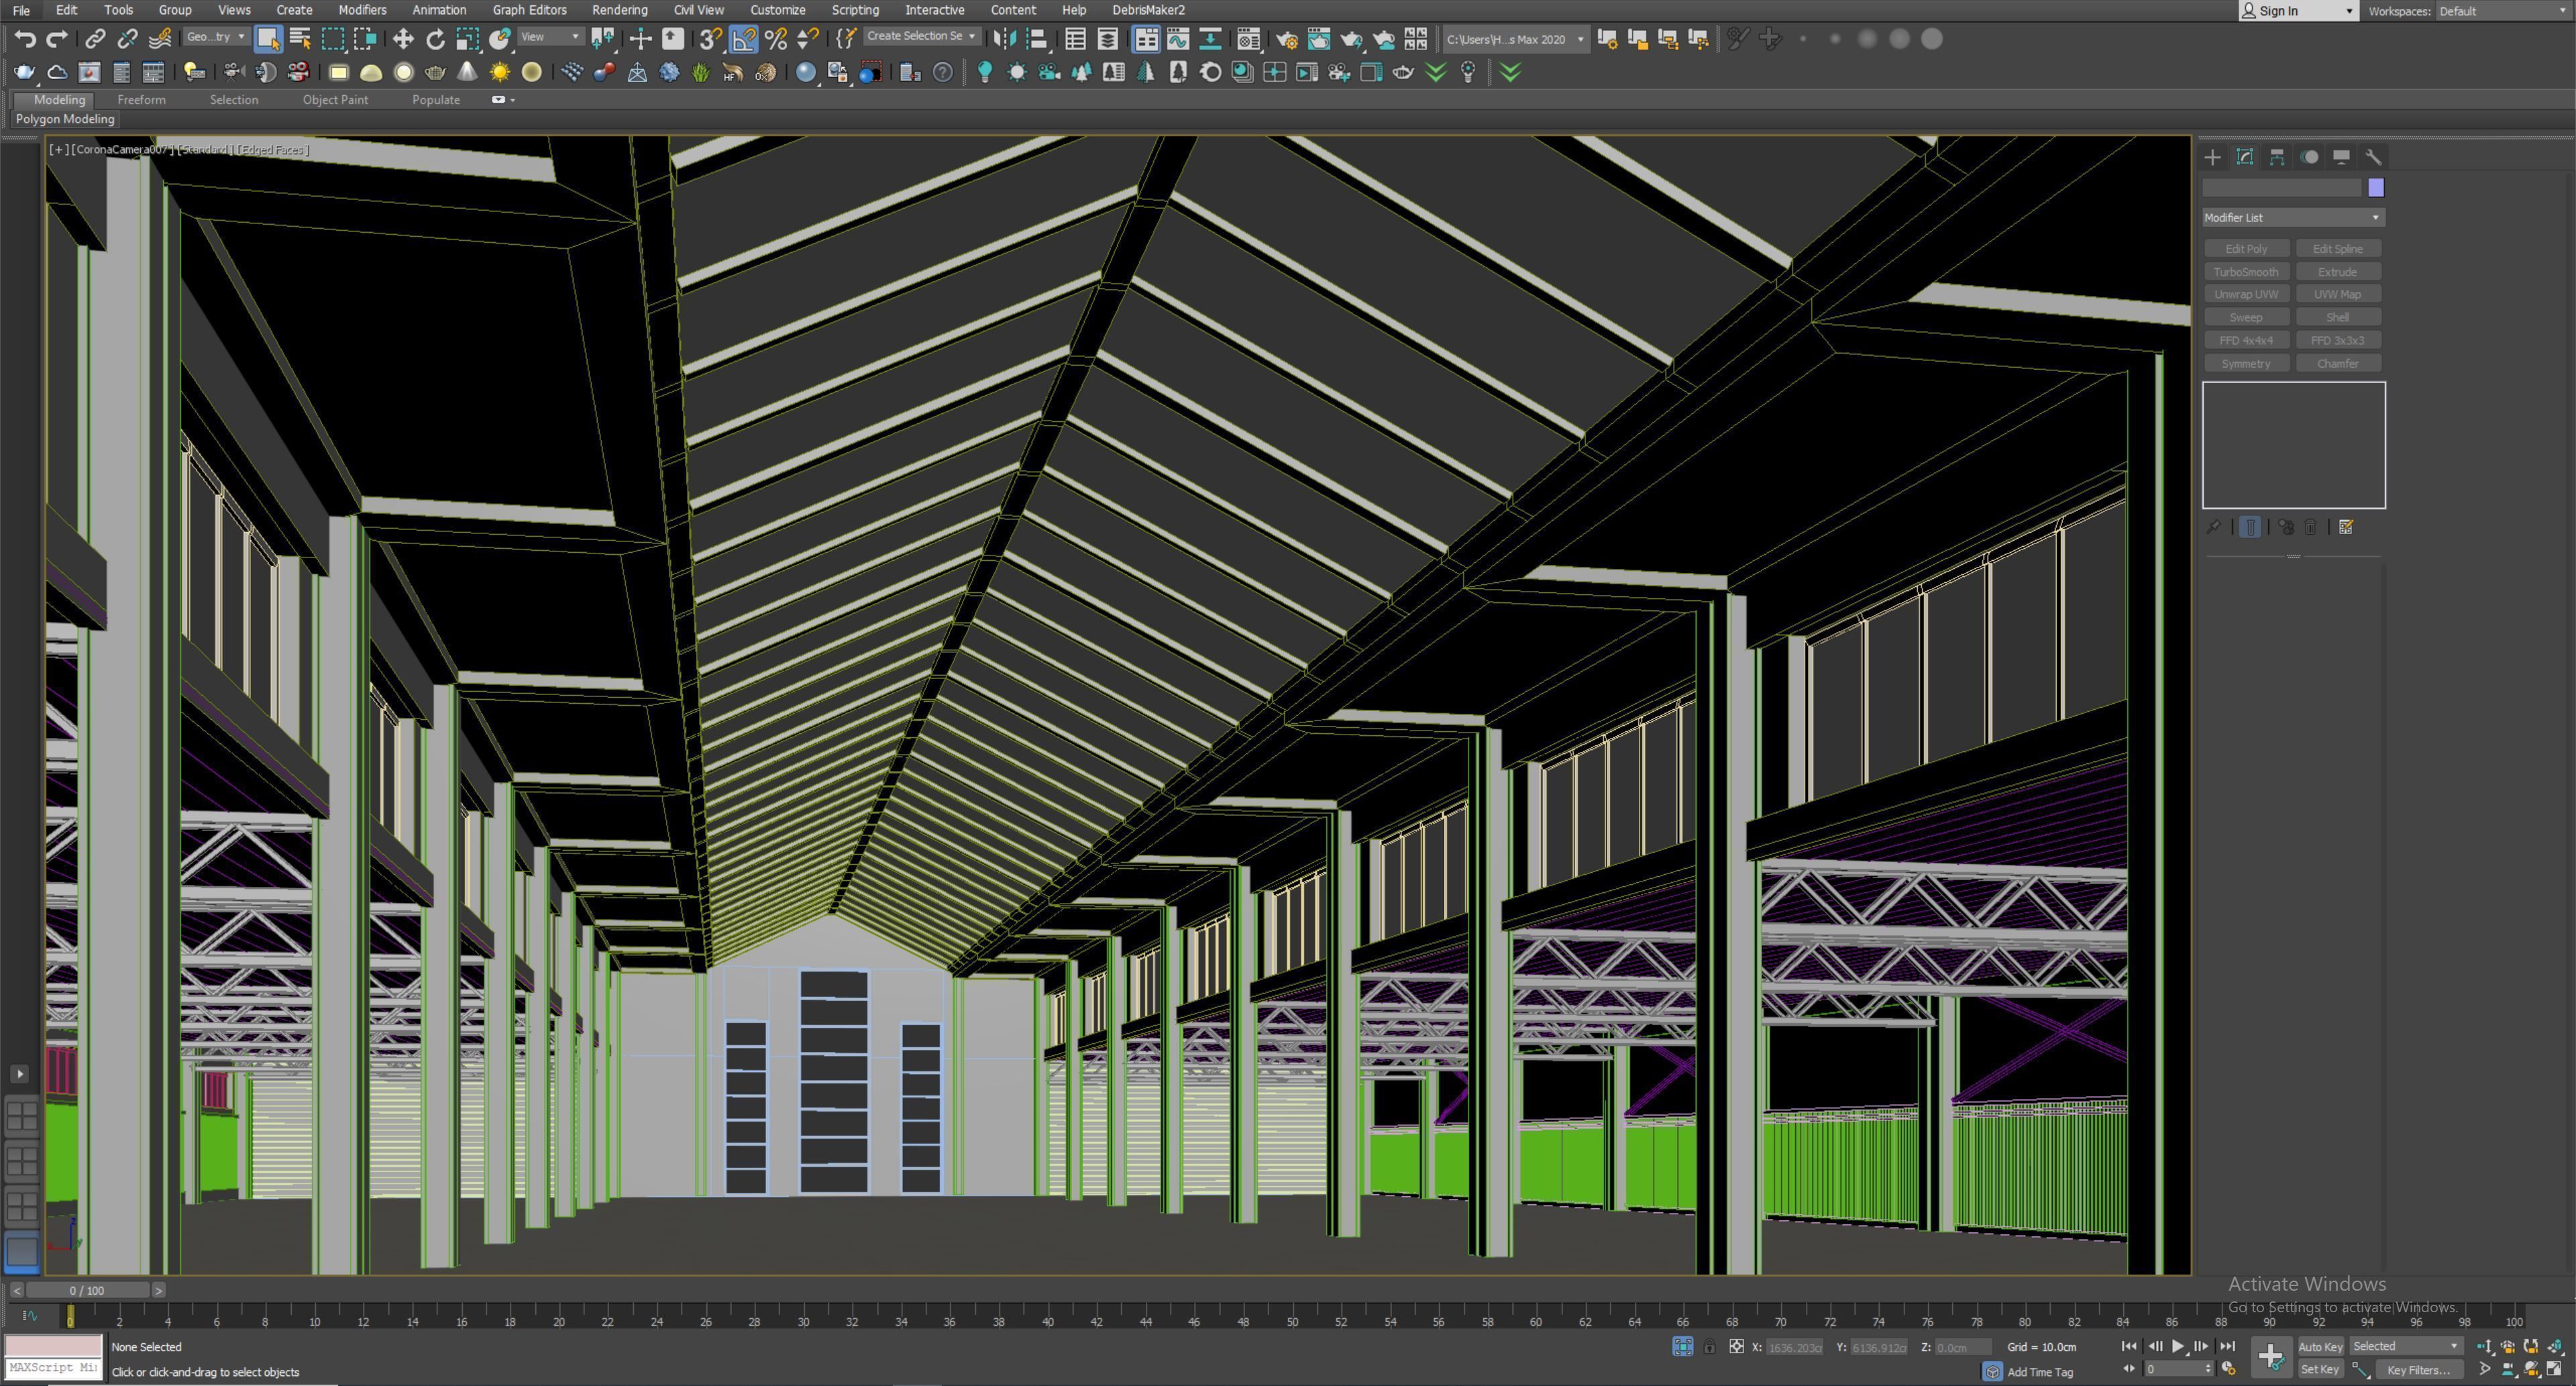The image size is (2576, 1386).
Task: Click the Zoom Extents All icon
Action: pos(2553,1346)
